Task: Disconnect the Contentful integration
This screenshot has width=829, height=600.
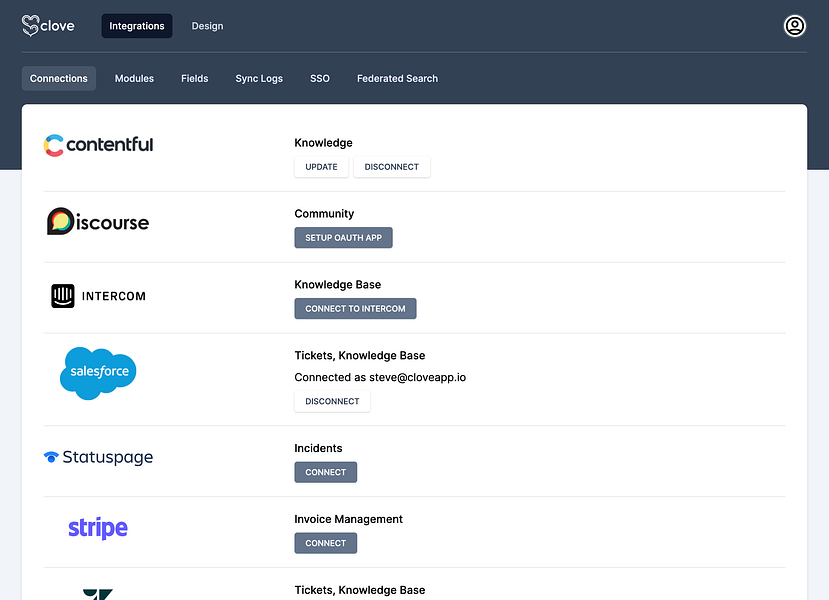Action: pyautogui.click(x=391, y=167)
